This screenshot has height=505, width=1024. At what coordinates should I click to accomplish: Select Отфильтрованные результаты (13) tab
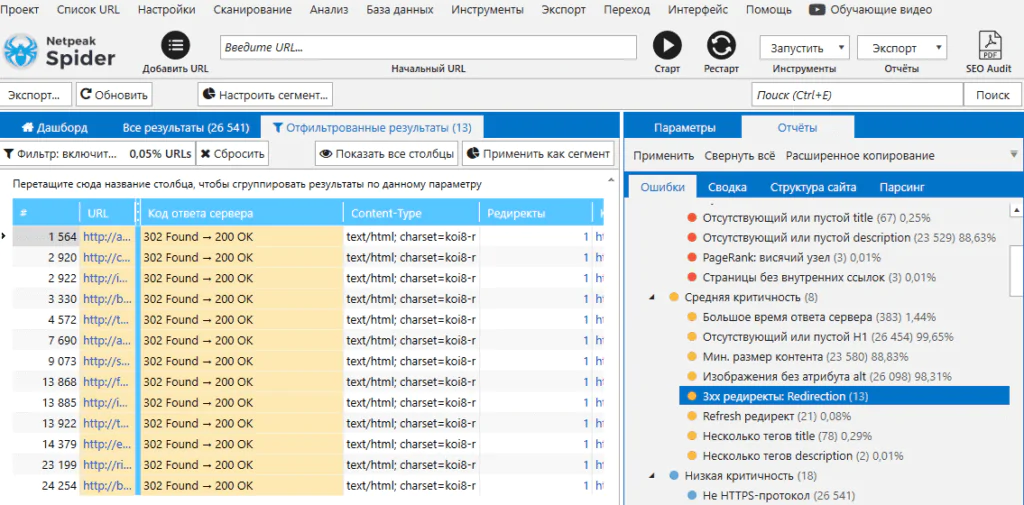[x=372, y=127]
